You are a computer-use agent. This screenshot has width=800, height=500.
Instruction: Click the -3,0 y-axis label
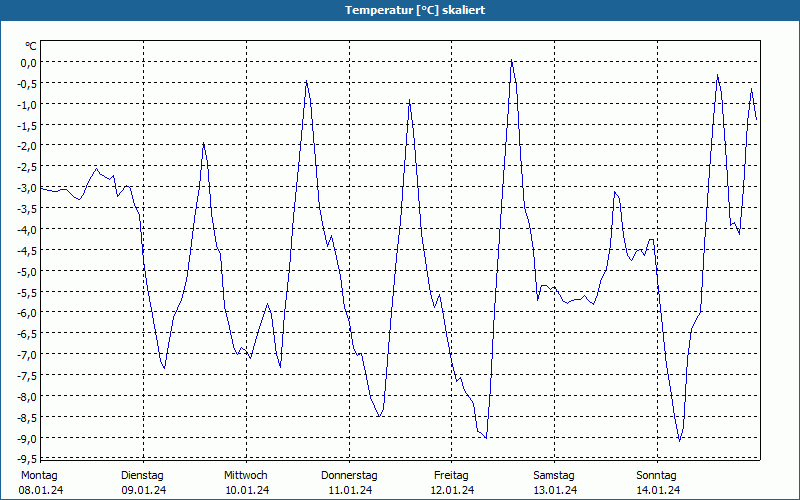coord(27,188)
